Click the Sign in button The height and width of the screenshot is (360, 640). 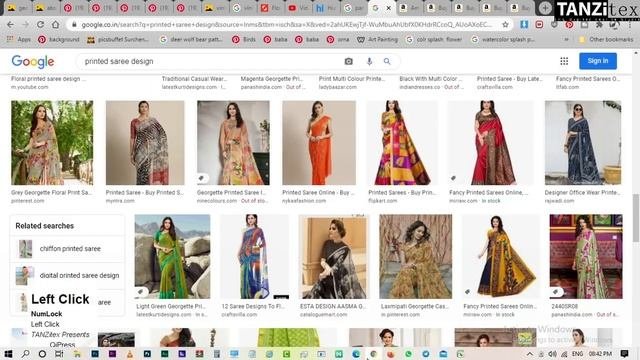pyautogui.click(x=598, y=61)
